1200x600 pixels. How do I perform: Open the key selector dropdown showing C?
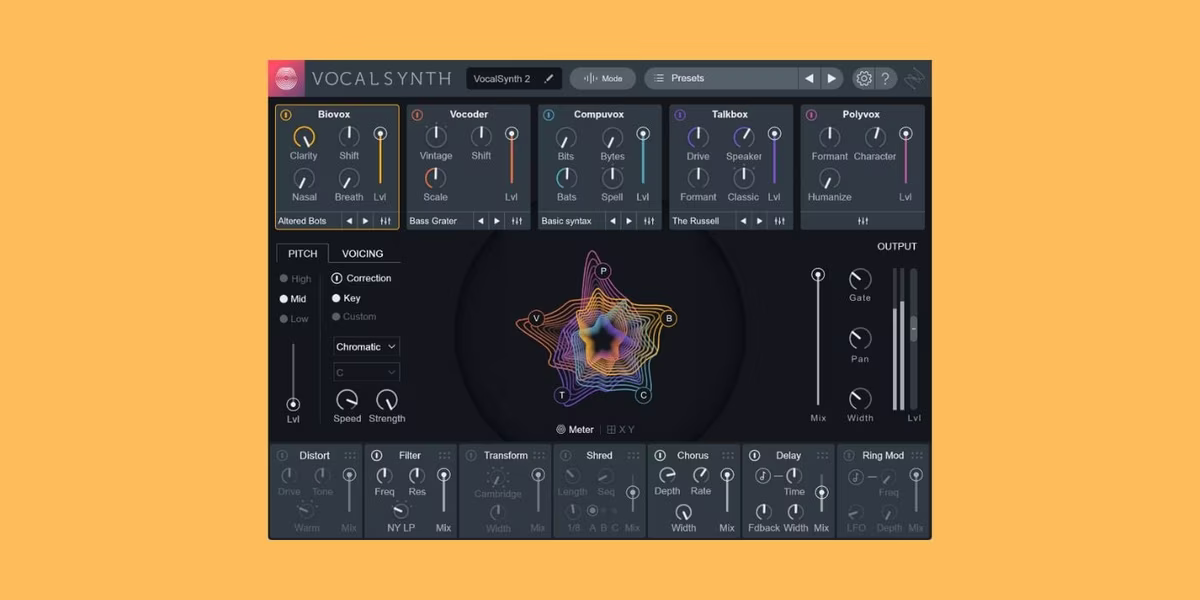(x=365, y=371)
